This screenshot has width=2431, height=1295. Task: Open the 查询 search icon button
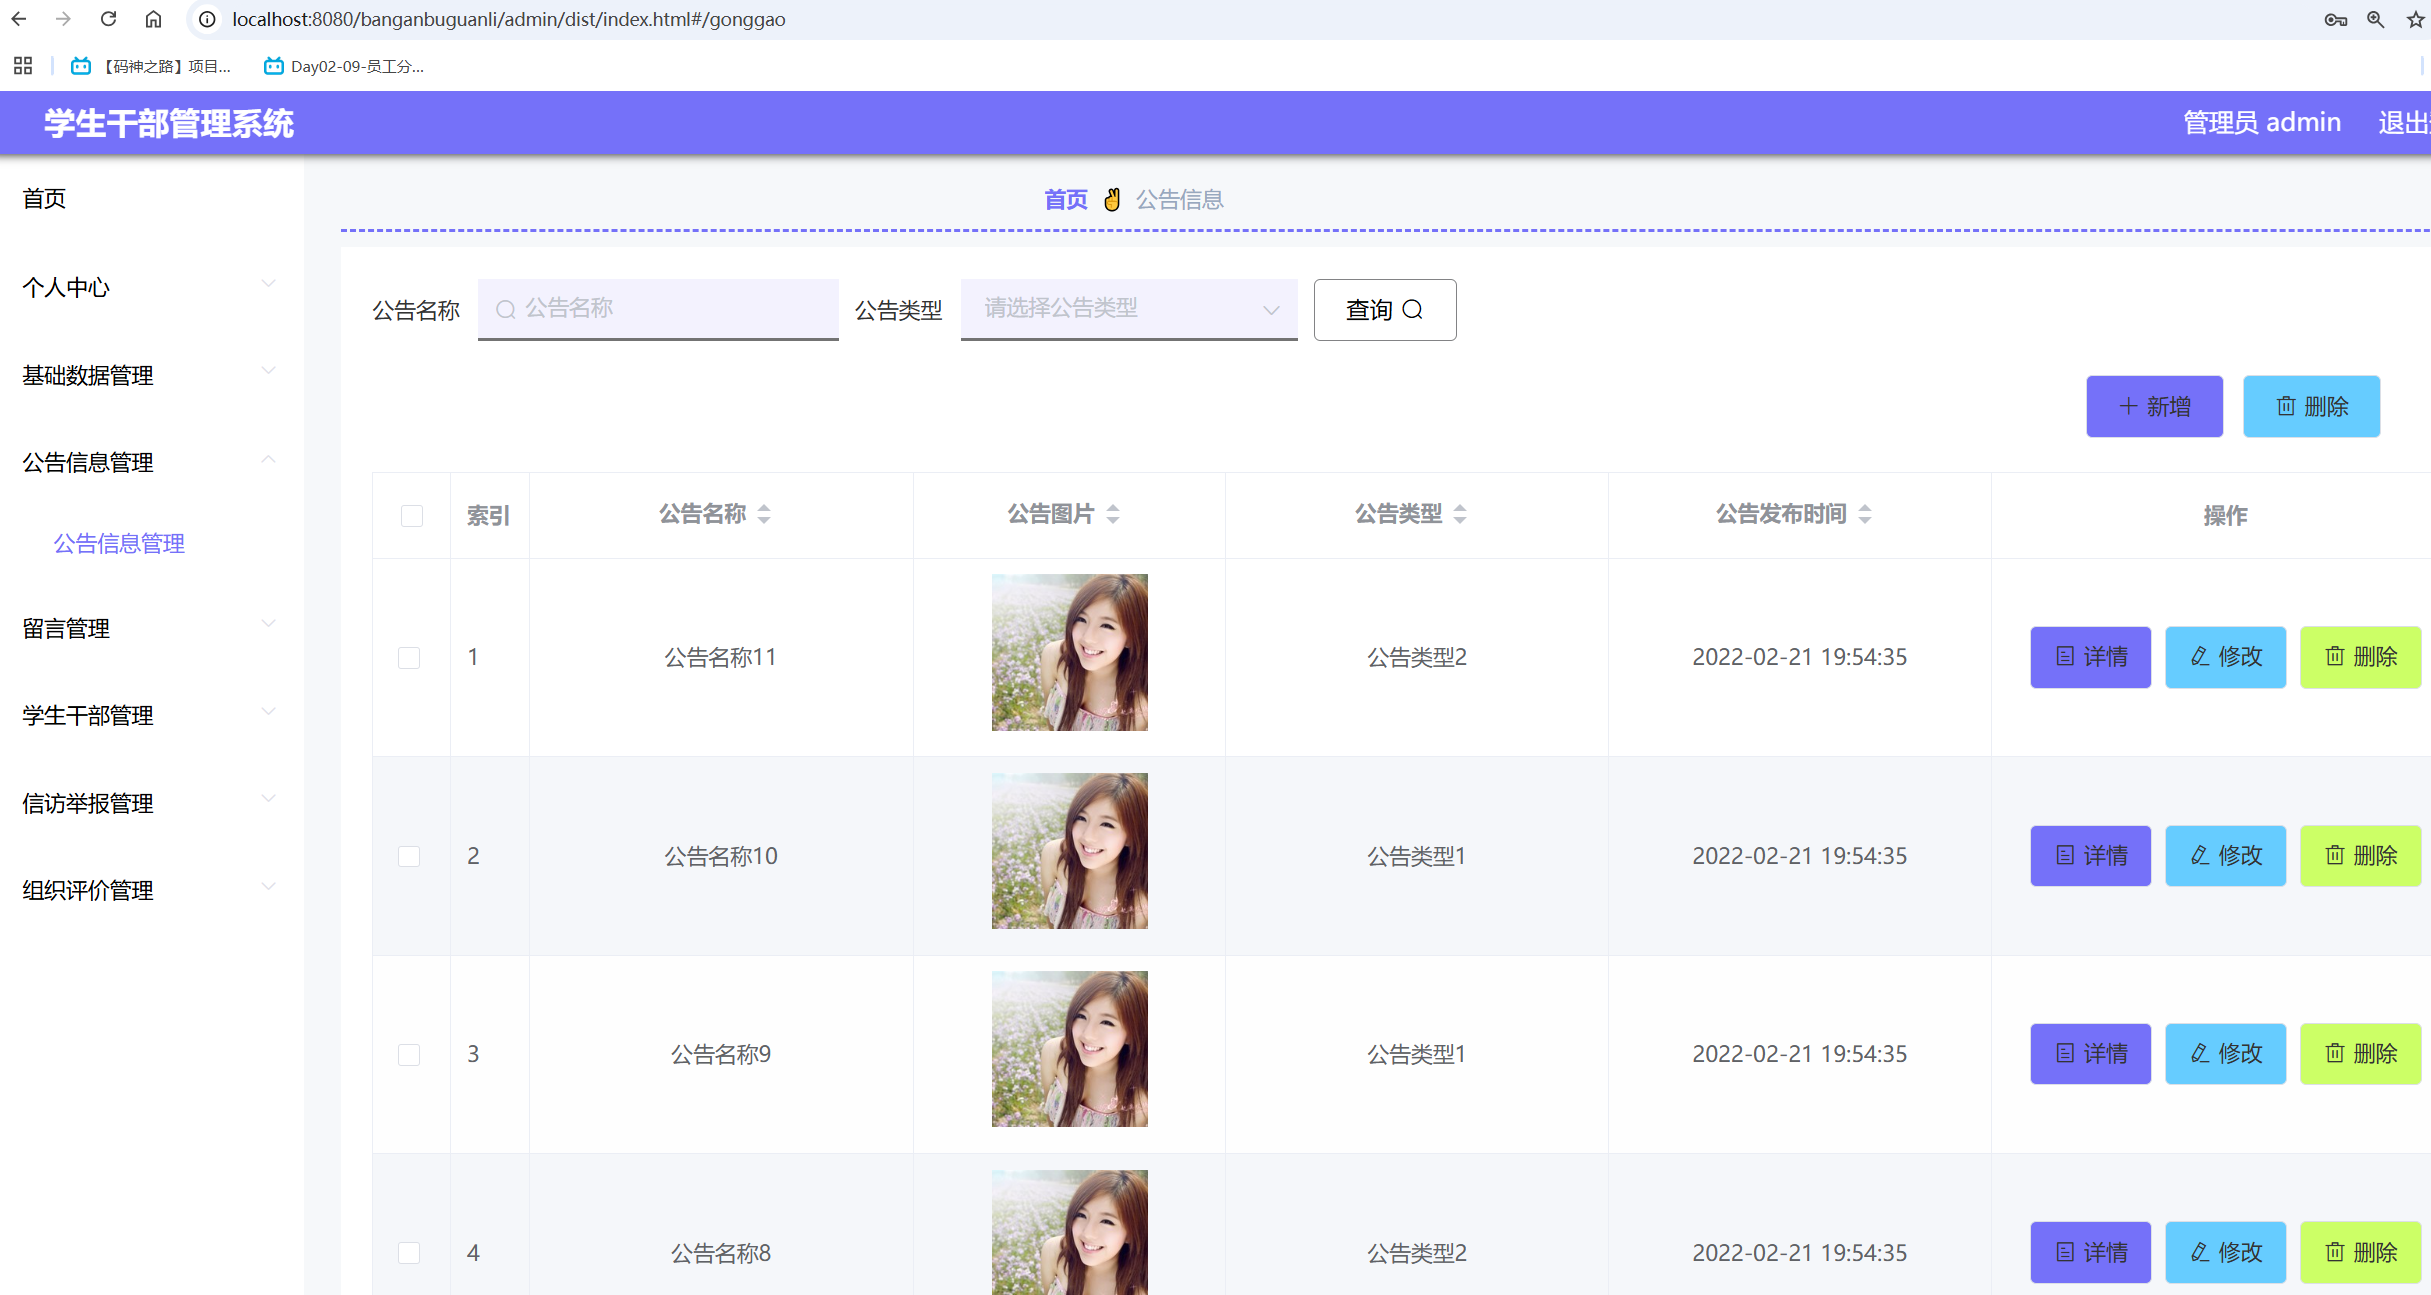1413,310
